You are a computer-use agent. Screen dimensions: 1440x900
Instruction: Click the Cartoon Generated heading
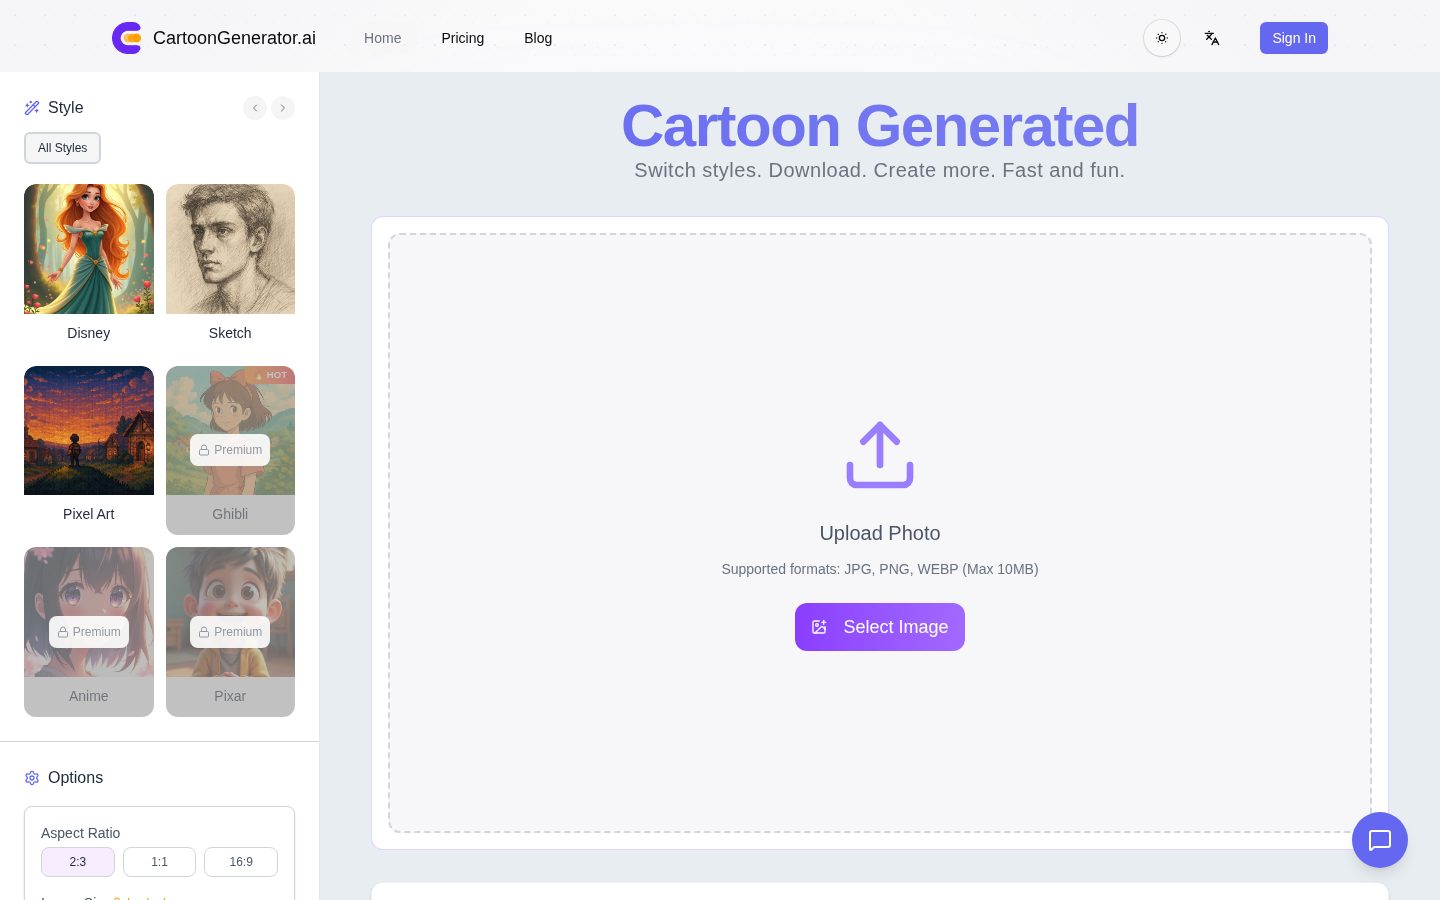(x=880, y=126)
